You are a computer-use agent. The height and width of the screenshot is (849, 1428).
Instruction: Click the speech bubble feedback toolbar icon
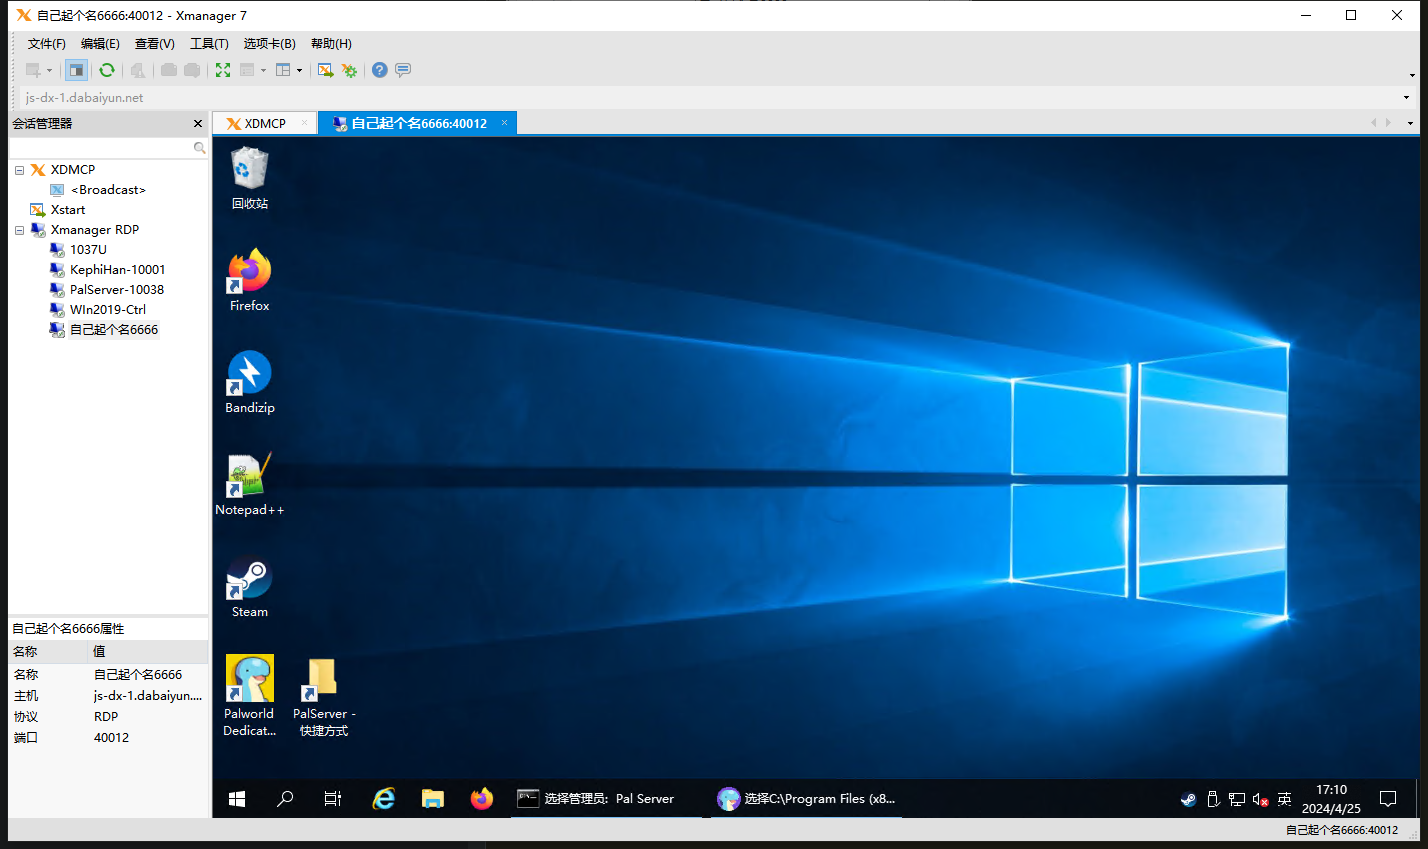pyautogui.click(x=403, y=70)
